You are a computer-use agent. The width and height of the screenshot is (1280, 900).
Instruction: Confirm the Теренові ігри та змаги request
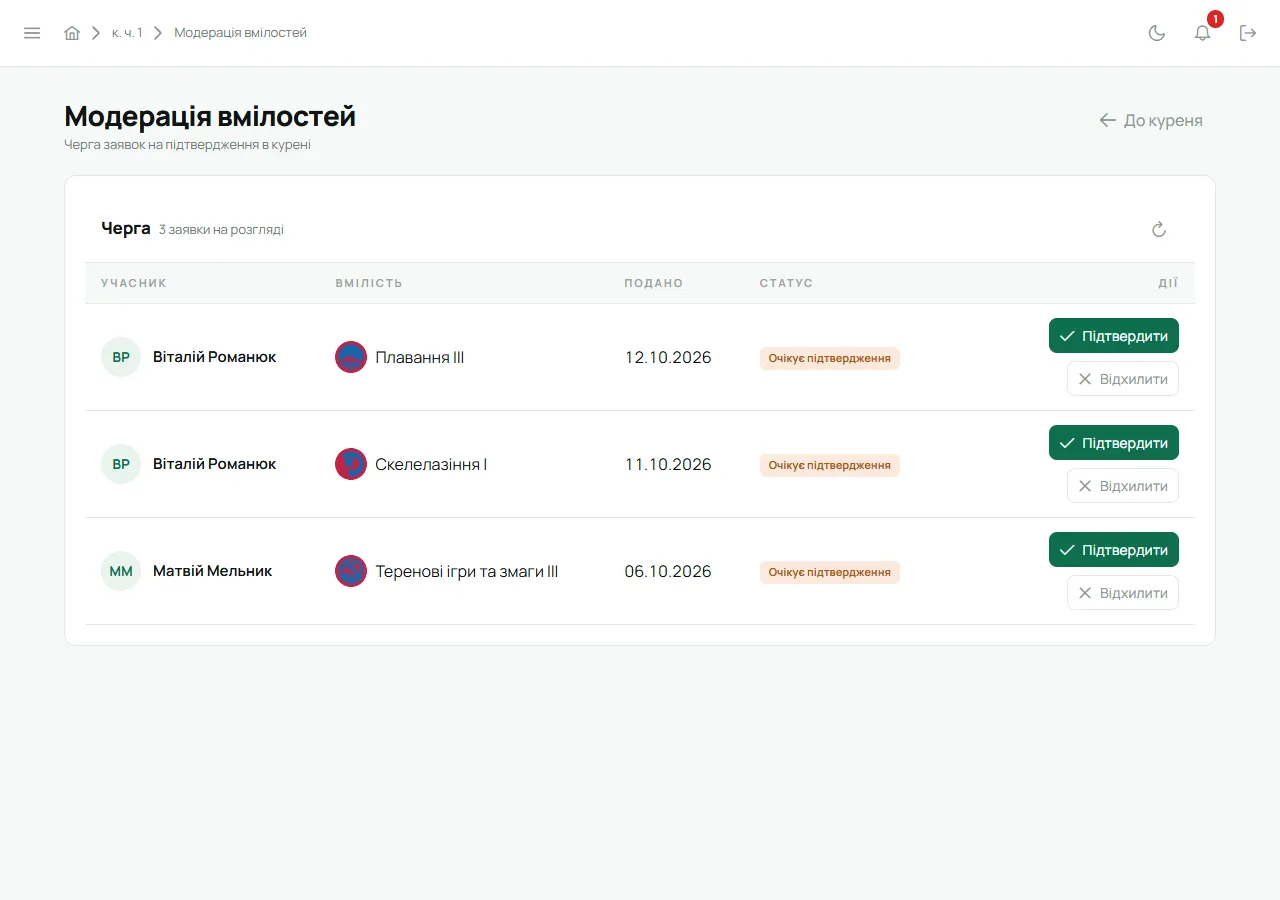(x=1114, y=550)
